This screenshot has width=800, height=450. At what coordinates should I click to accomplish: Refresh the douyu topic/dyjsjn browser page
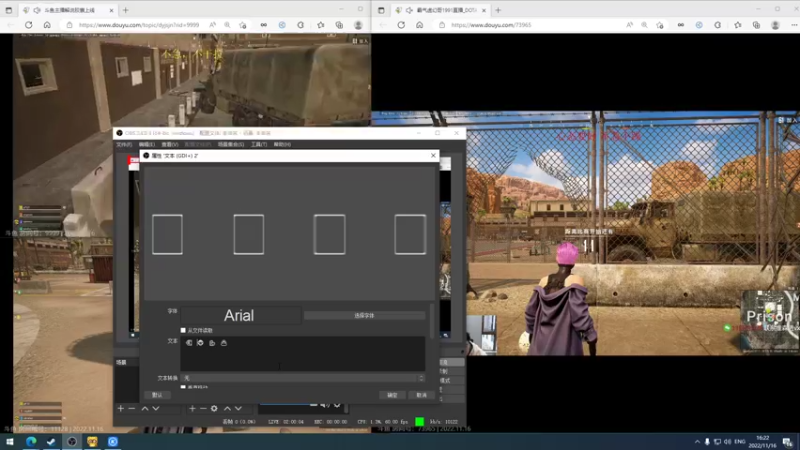click(29, 24)
